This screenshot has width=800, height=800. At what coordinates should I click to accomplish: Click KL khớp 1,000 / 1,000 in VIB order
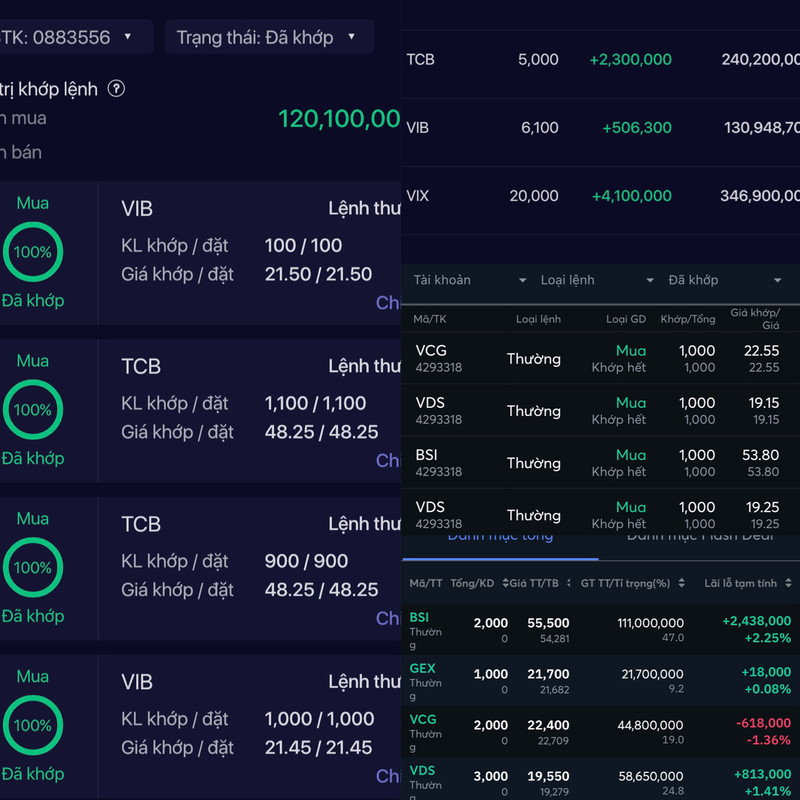coord(319,719)
